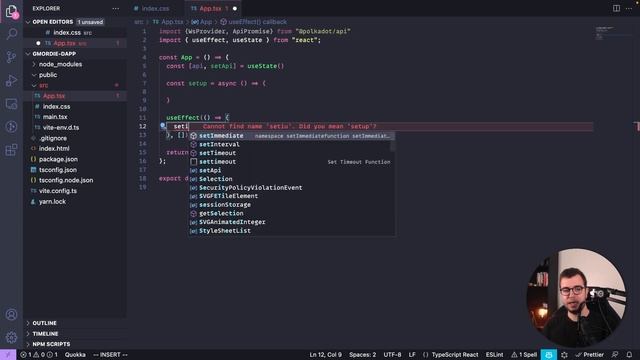Open editor more actions ellipsis
This screenshot has width=640, height=360.
point(629,8)
